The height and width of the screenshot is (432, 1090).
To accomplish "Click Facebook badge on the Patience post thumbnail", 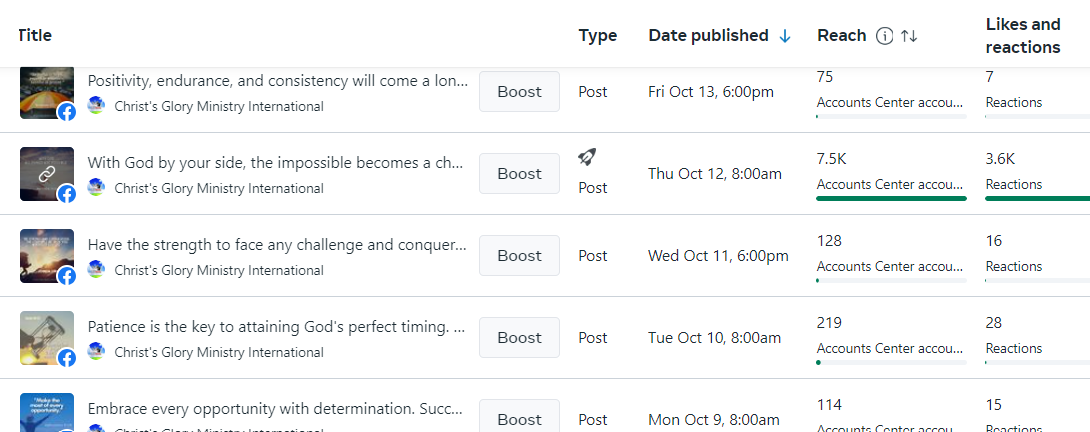I will (67, 358).
